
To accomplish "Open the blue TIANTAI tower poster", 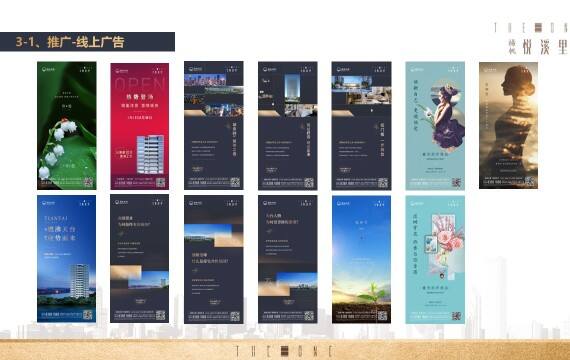I will click(67, 259).
